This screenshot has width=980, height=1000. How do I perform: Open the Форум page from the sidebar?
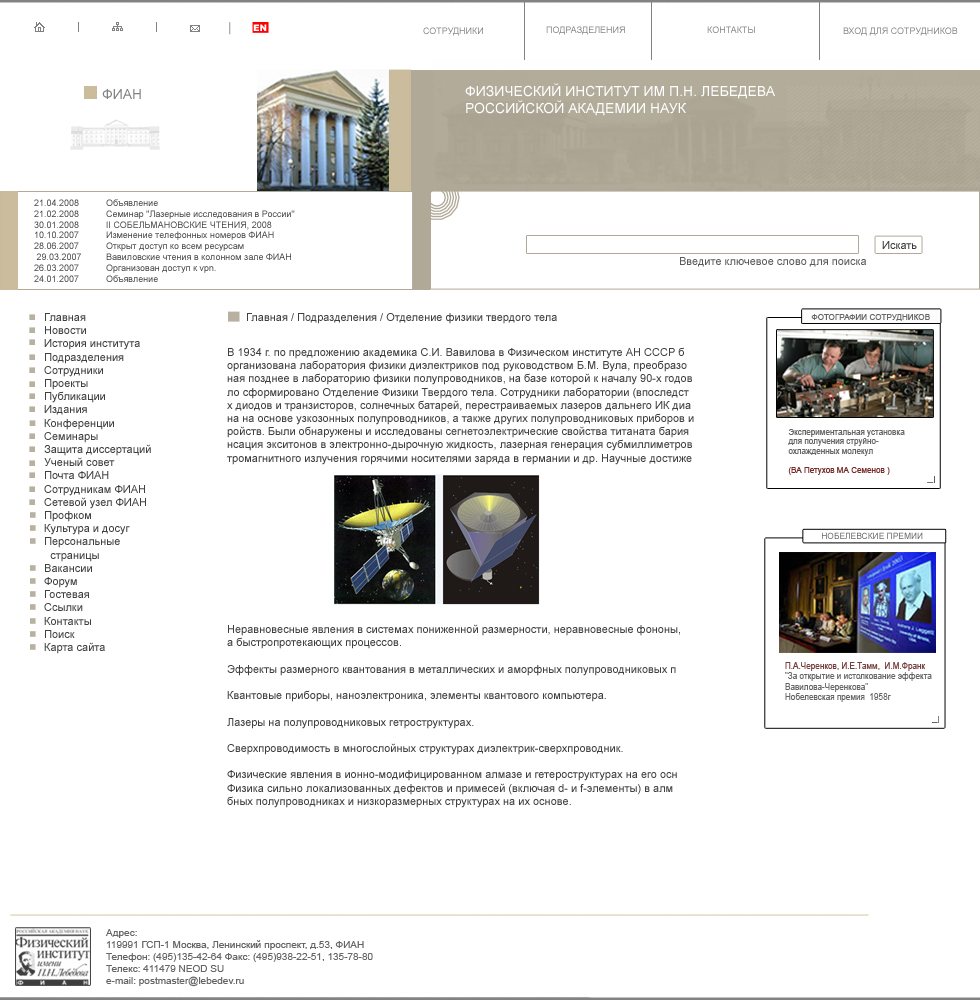(58, 581)
